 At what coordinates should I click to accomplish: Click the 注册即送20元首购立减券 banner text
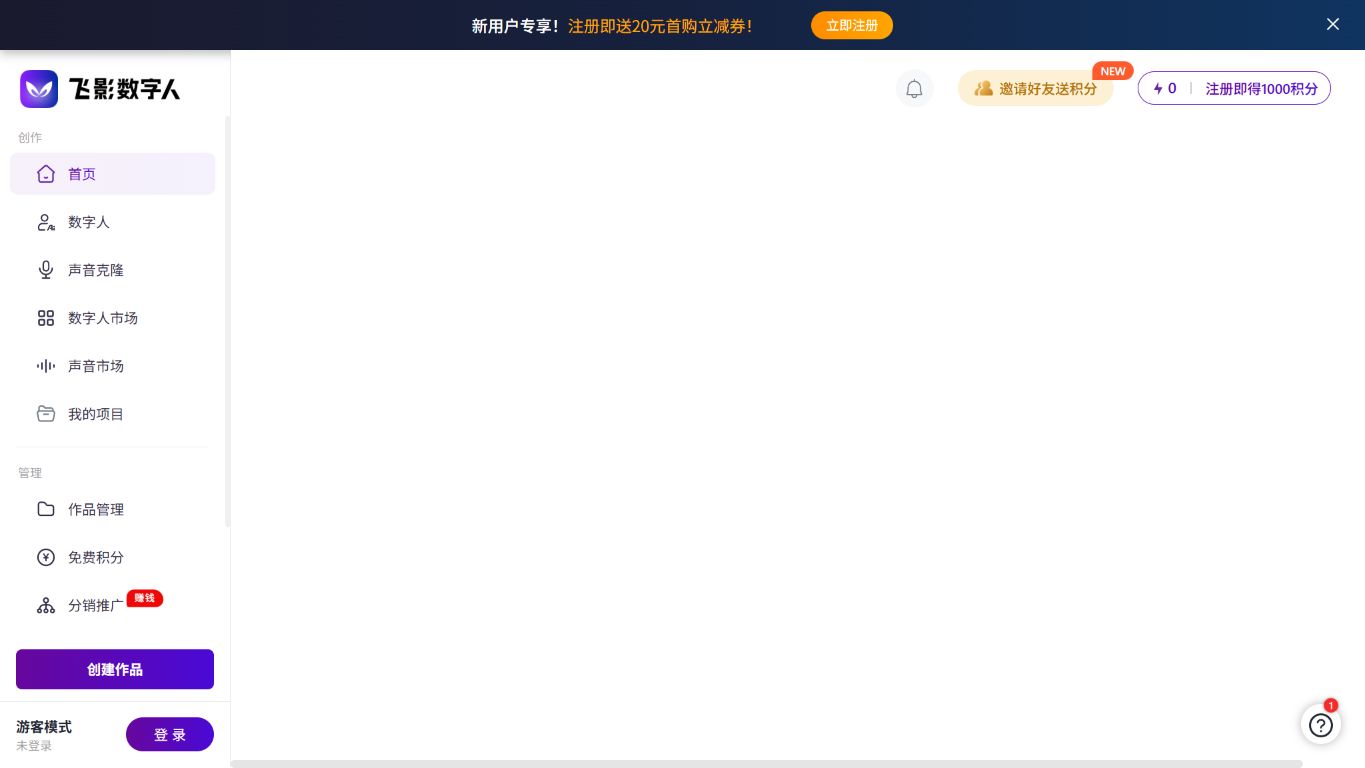[x=660, y=26]
